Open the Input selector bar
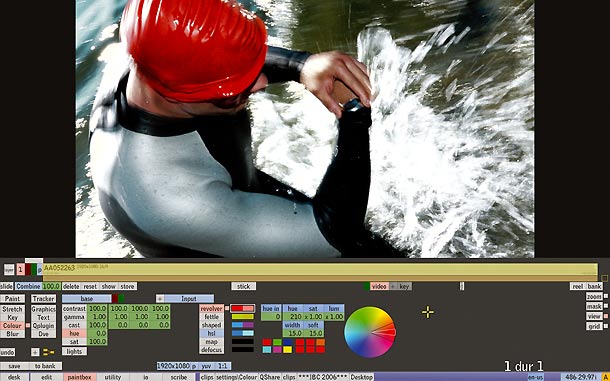 coord(189,299)
